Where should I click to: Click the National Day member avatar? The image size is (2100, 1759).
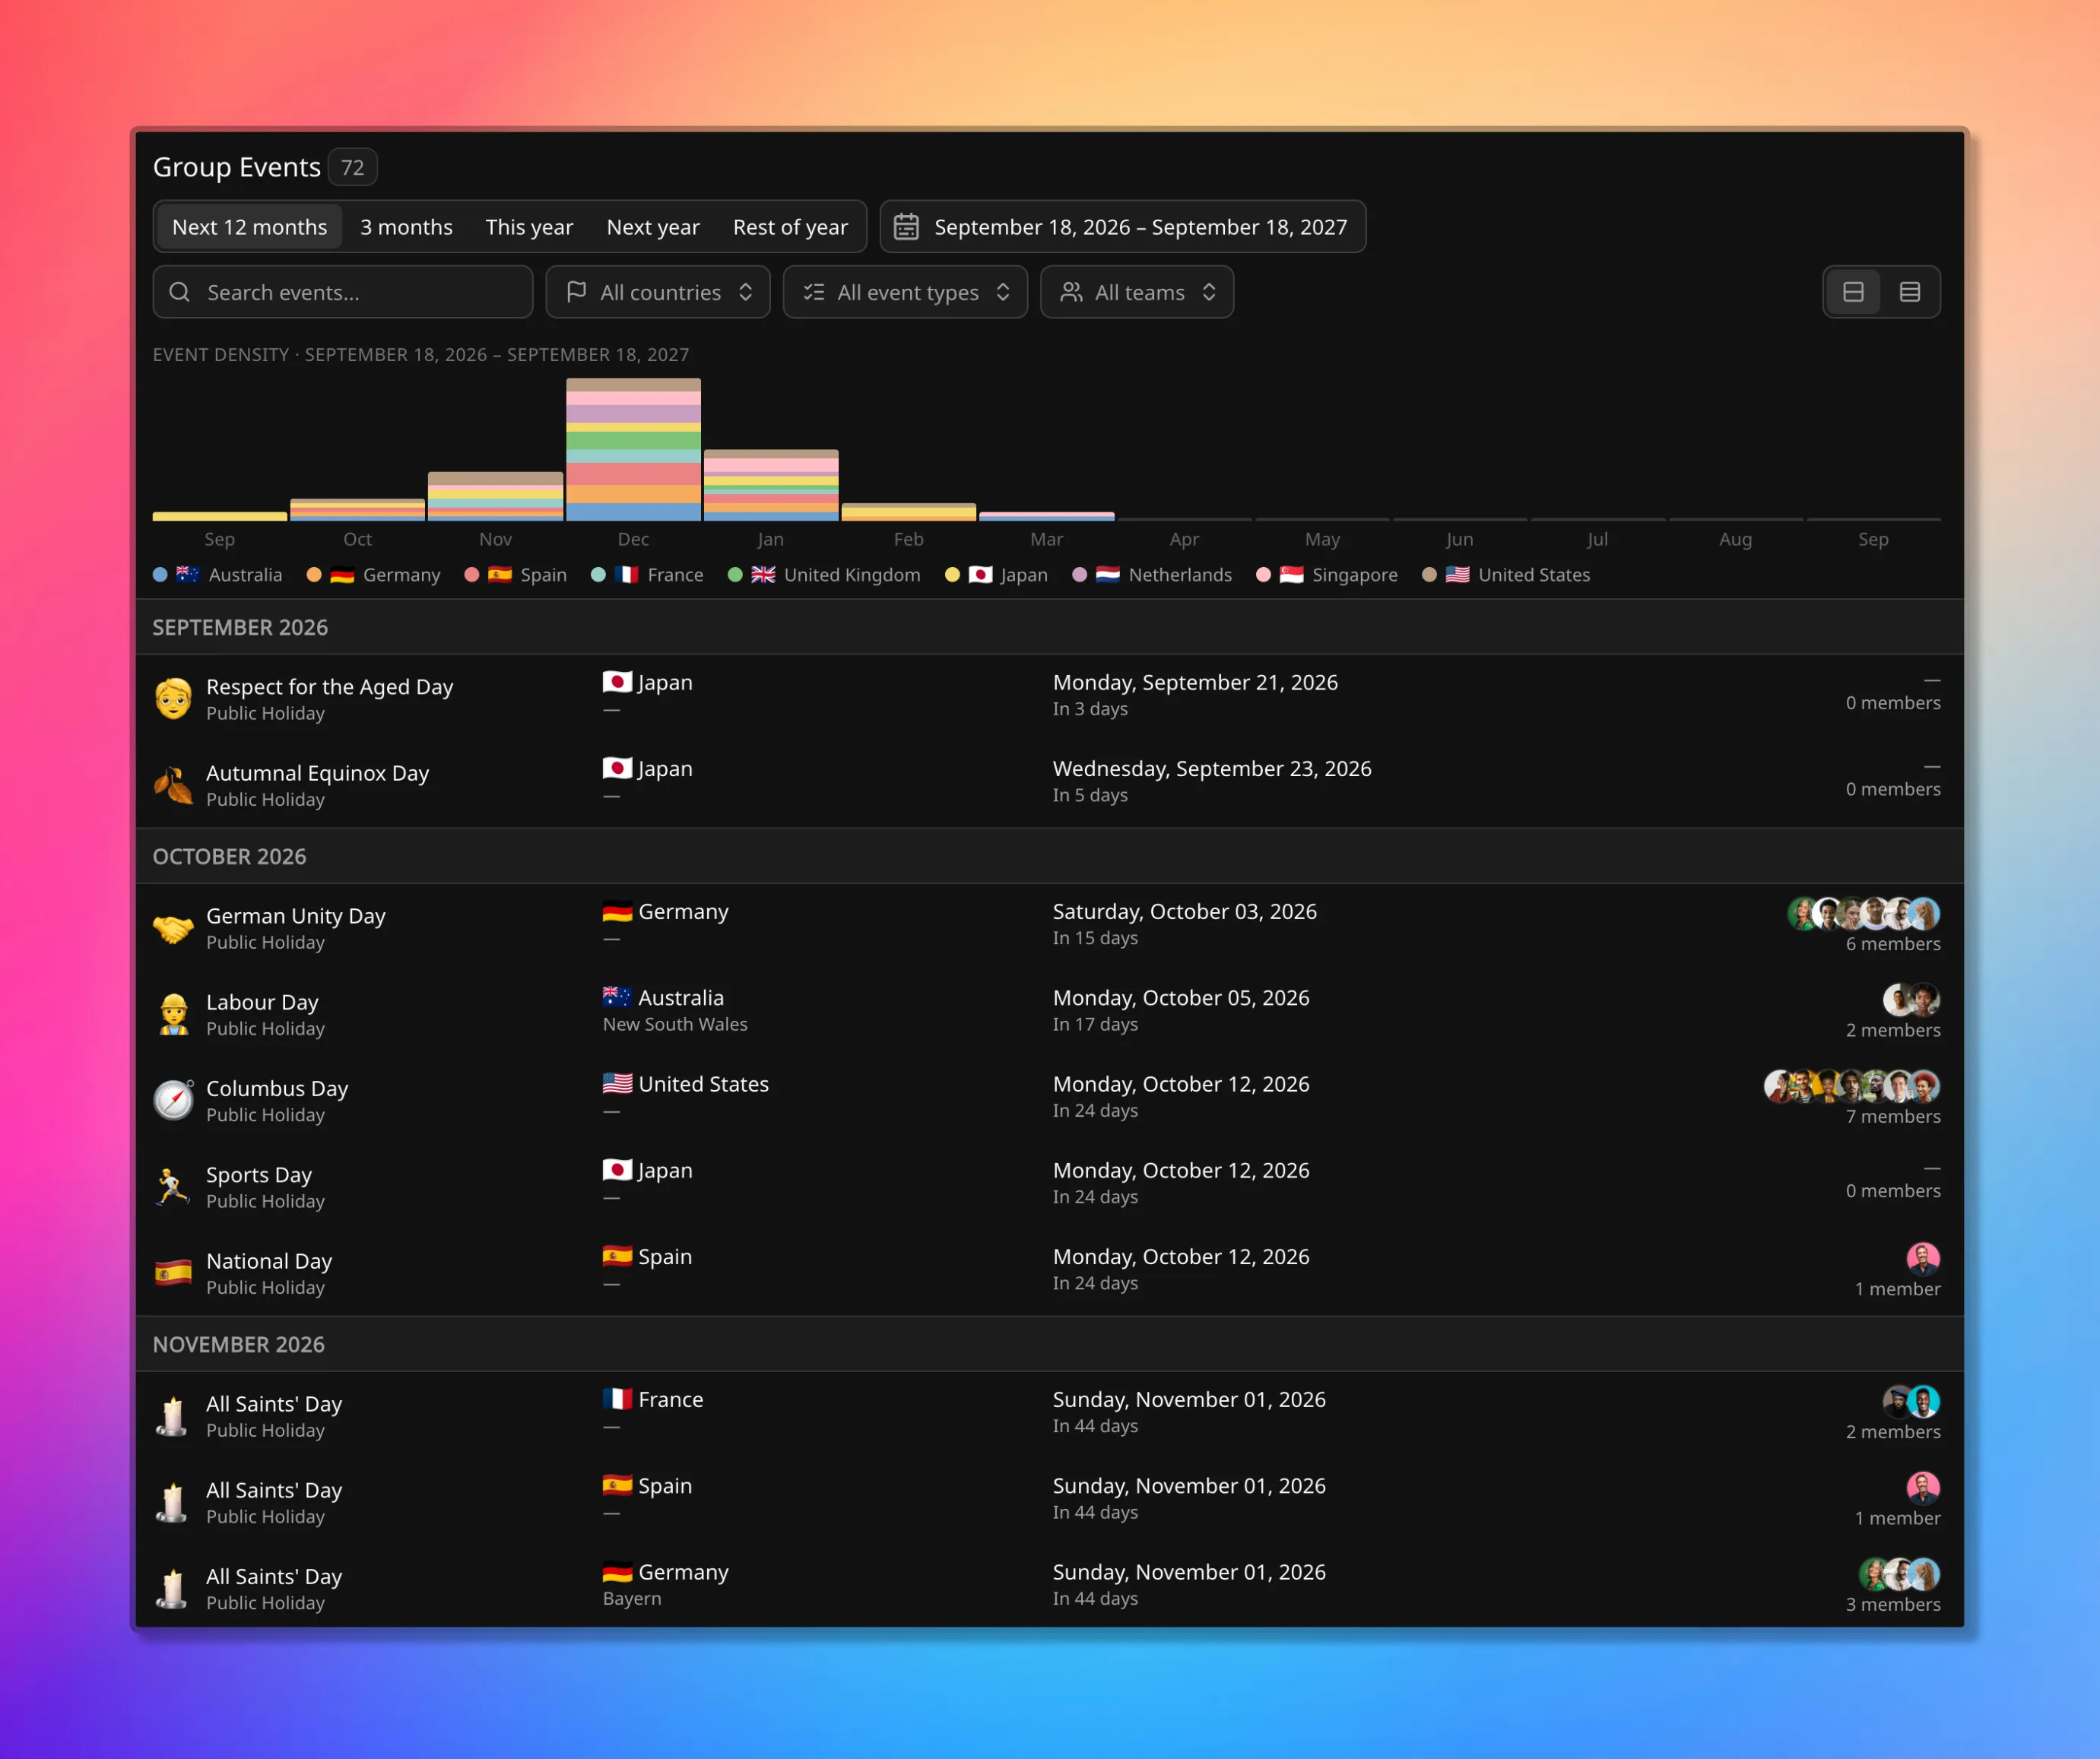pos(1923,1258)
